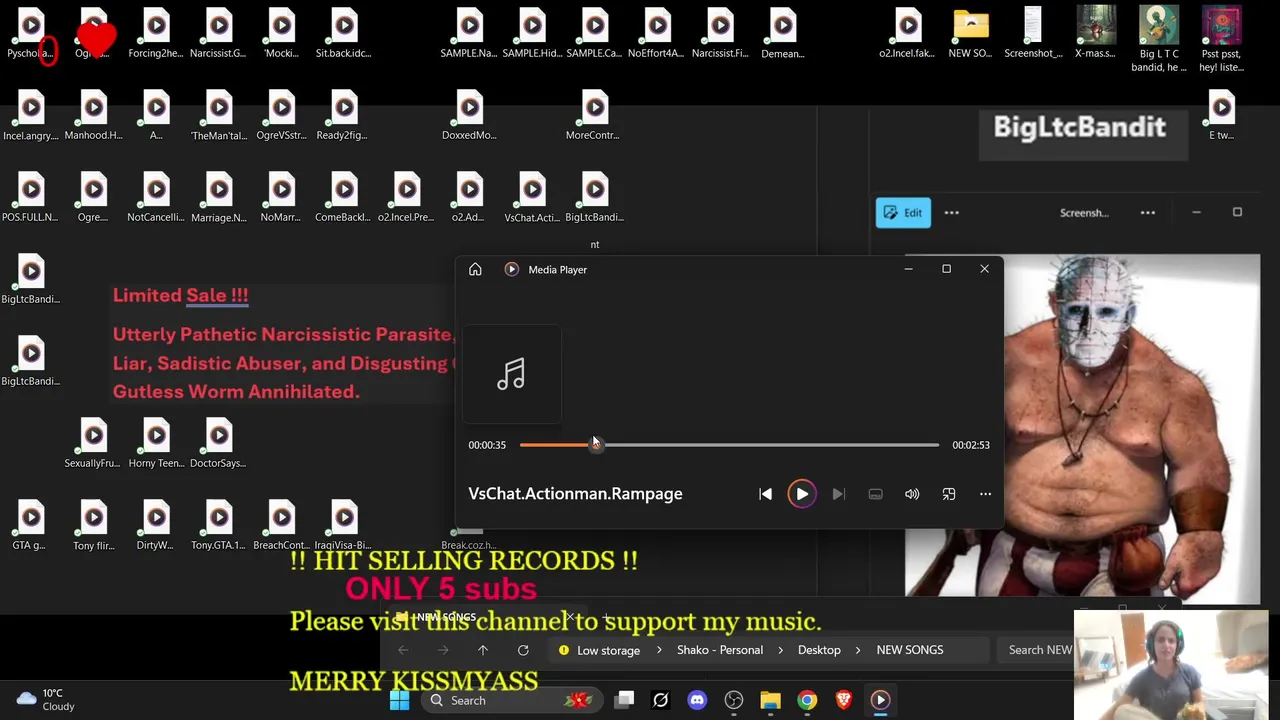The height and width of the screenshot is (720, 1280).
Task: Open Google Chrome from the taskbar
Action: tap(807, 700)
